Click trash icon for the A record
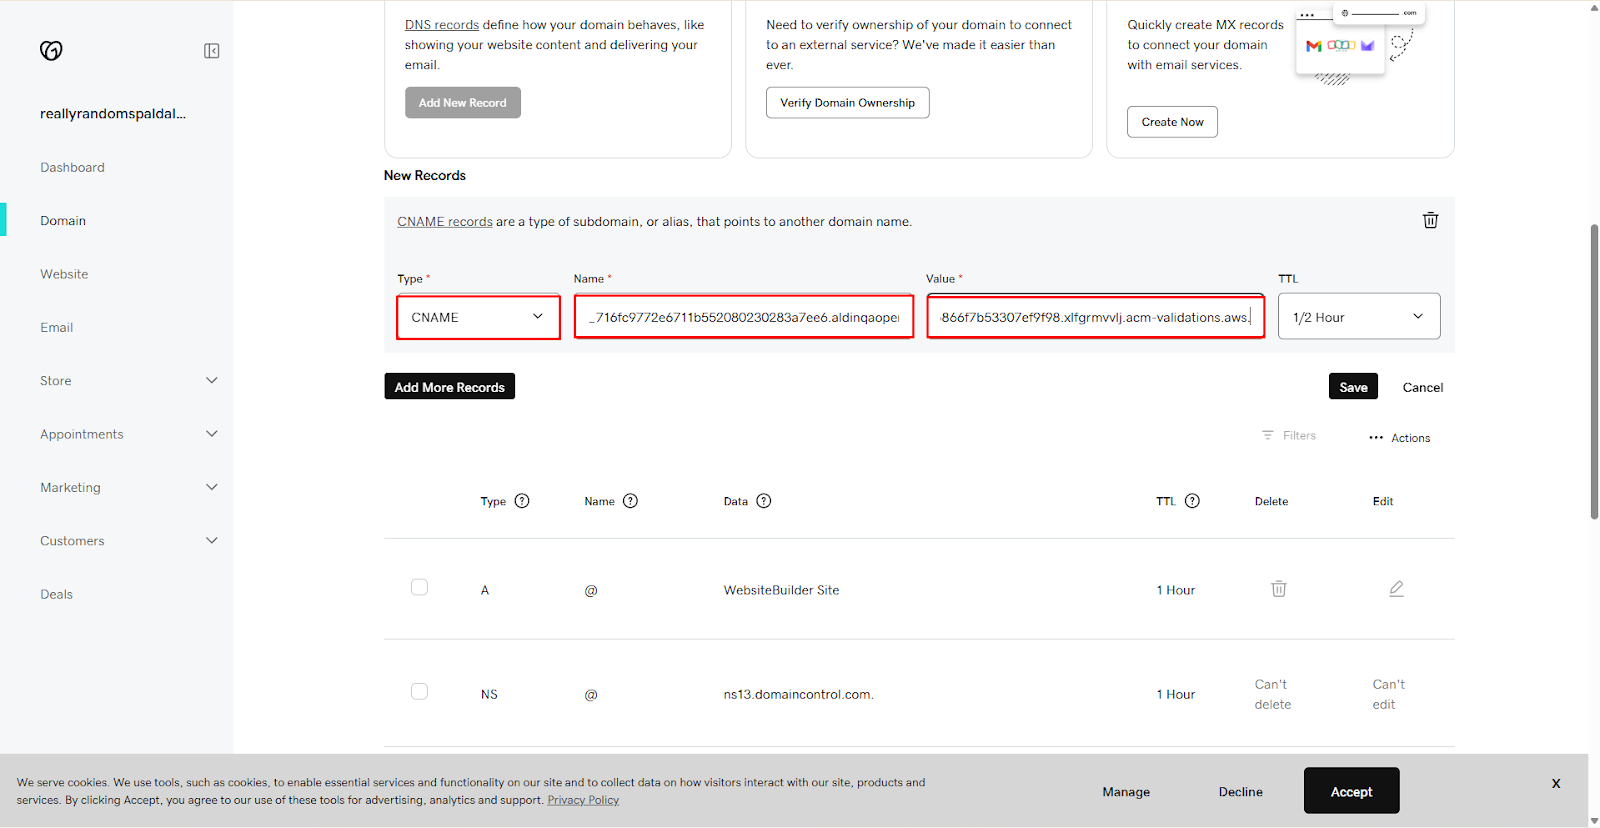 1278,589
